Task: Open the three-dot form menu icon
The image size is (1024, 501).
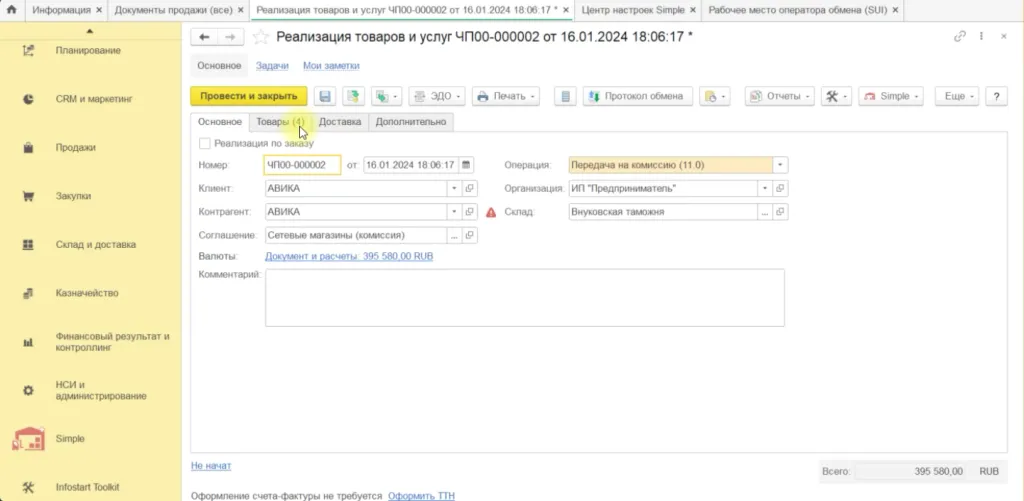Action: [x=981, y=37]
